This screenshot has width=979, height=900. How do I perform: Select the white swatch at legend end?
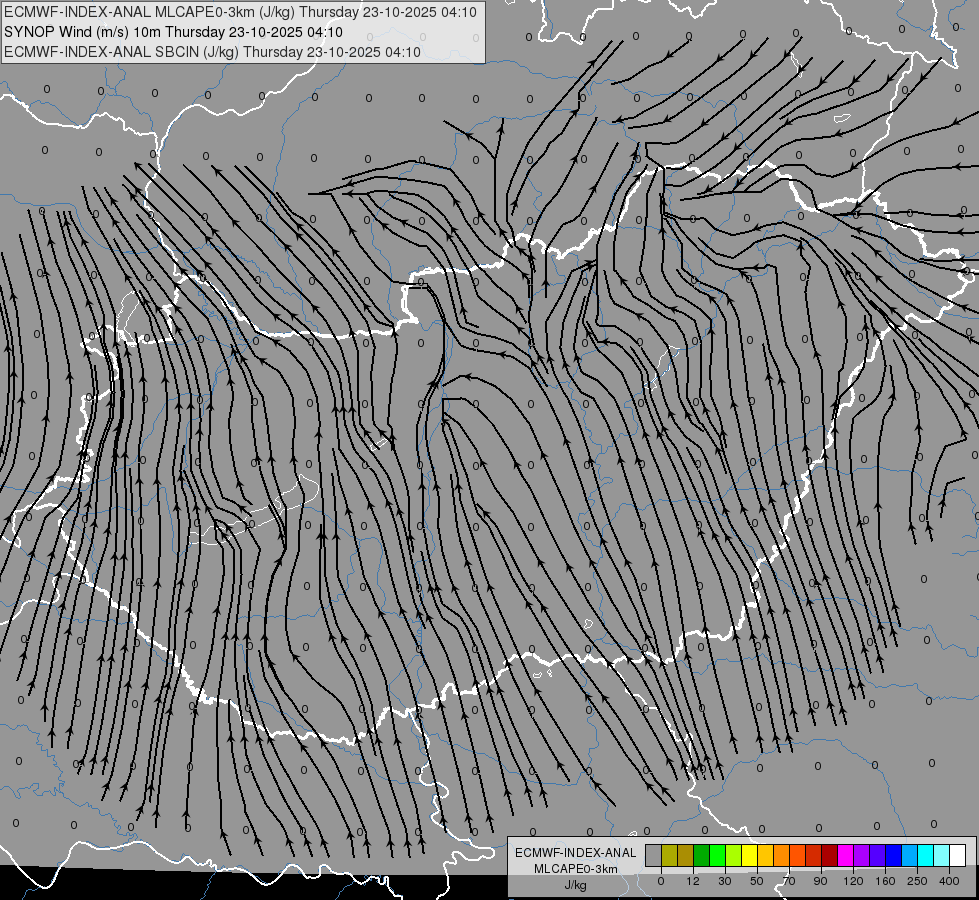[958, 855]
